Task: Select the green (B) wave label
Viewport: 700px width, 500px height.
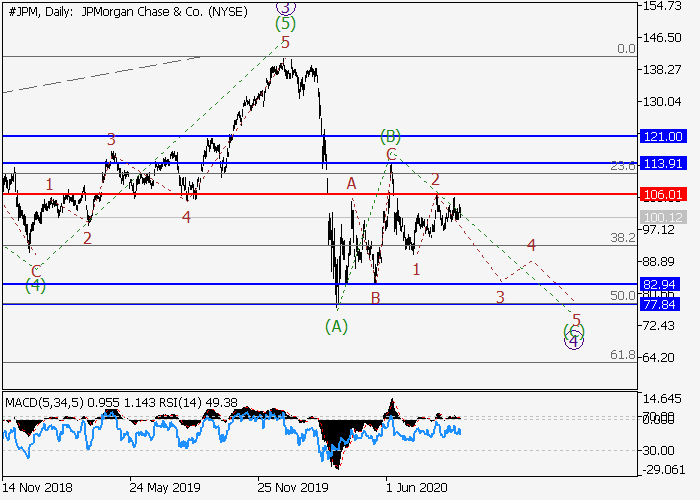Action: (x=390, y=135)
